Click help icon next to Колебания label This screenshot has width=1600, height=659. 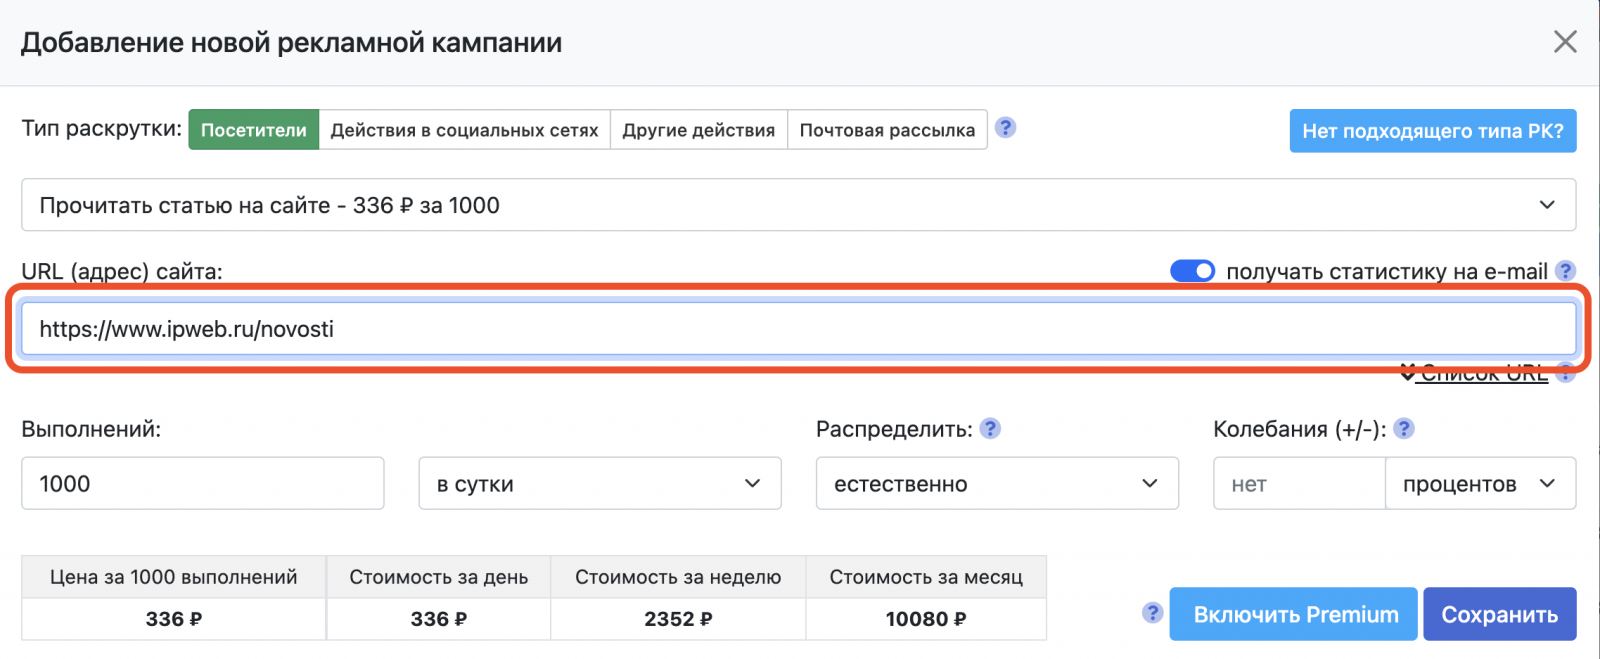tap(1404, 429)
